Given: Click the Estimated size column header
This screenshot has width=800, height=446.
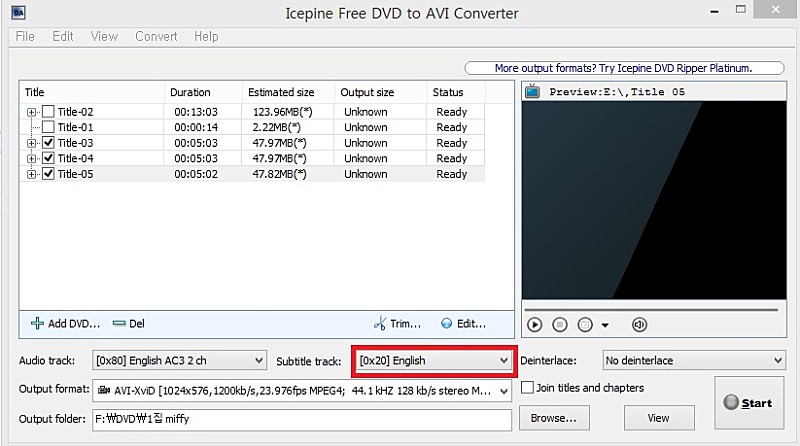Looking at the screenshot, I should [288, 92].
